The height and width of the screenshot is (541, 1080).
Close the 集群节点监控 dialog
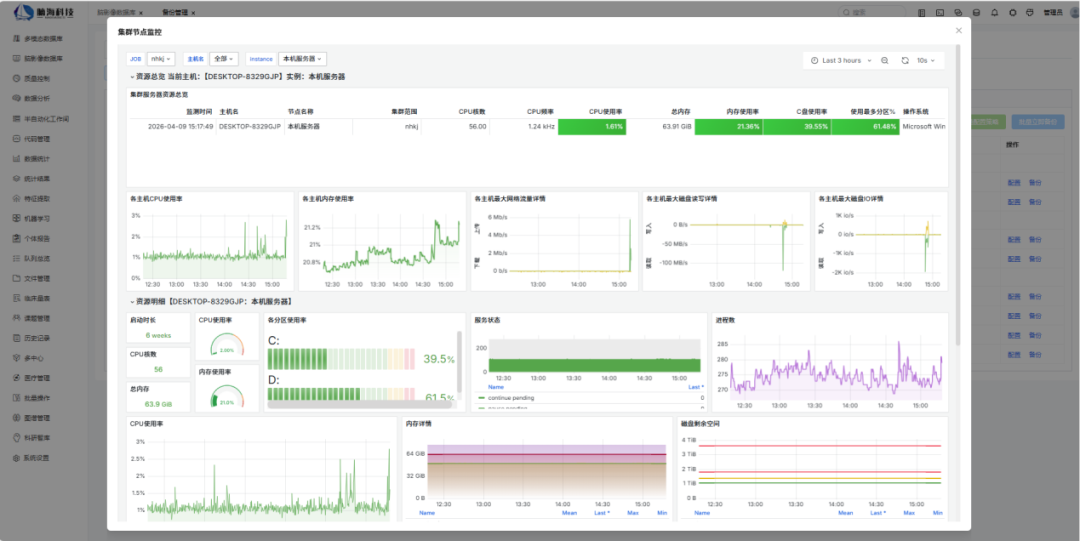click(x=958, y=31)
